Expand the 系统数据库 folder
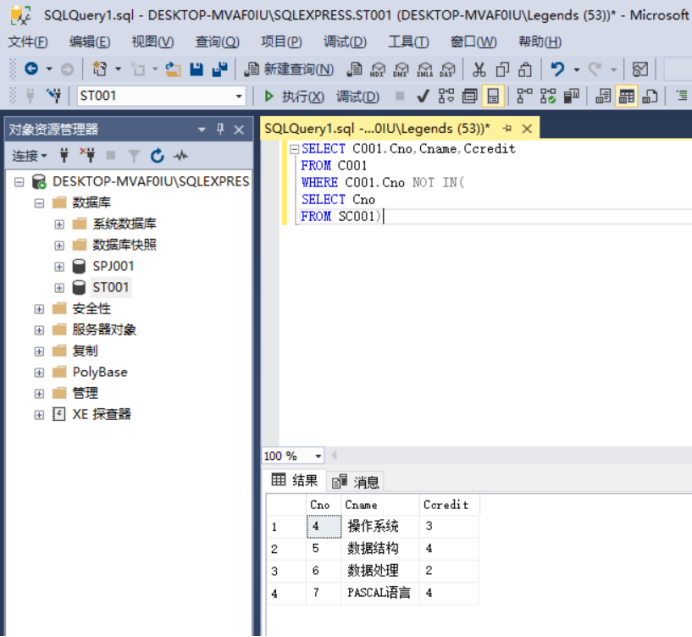This screenshot has height=637, width=692. 59,224
